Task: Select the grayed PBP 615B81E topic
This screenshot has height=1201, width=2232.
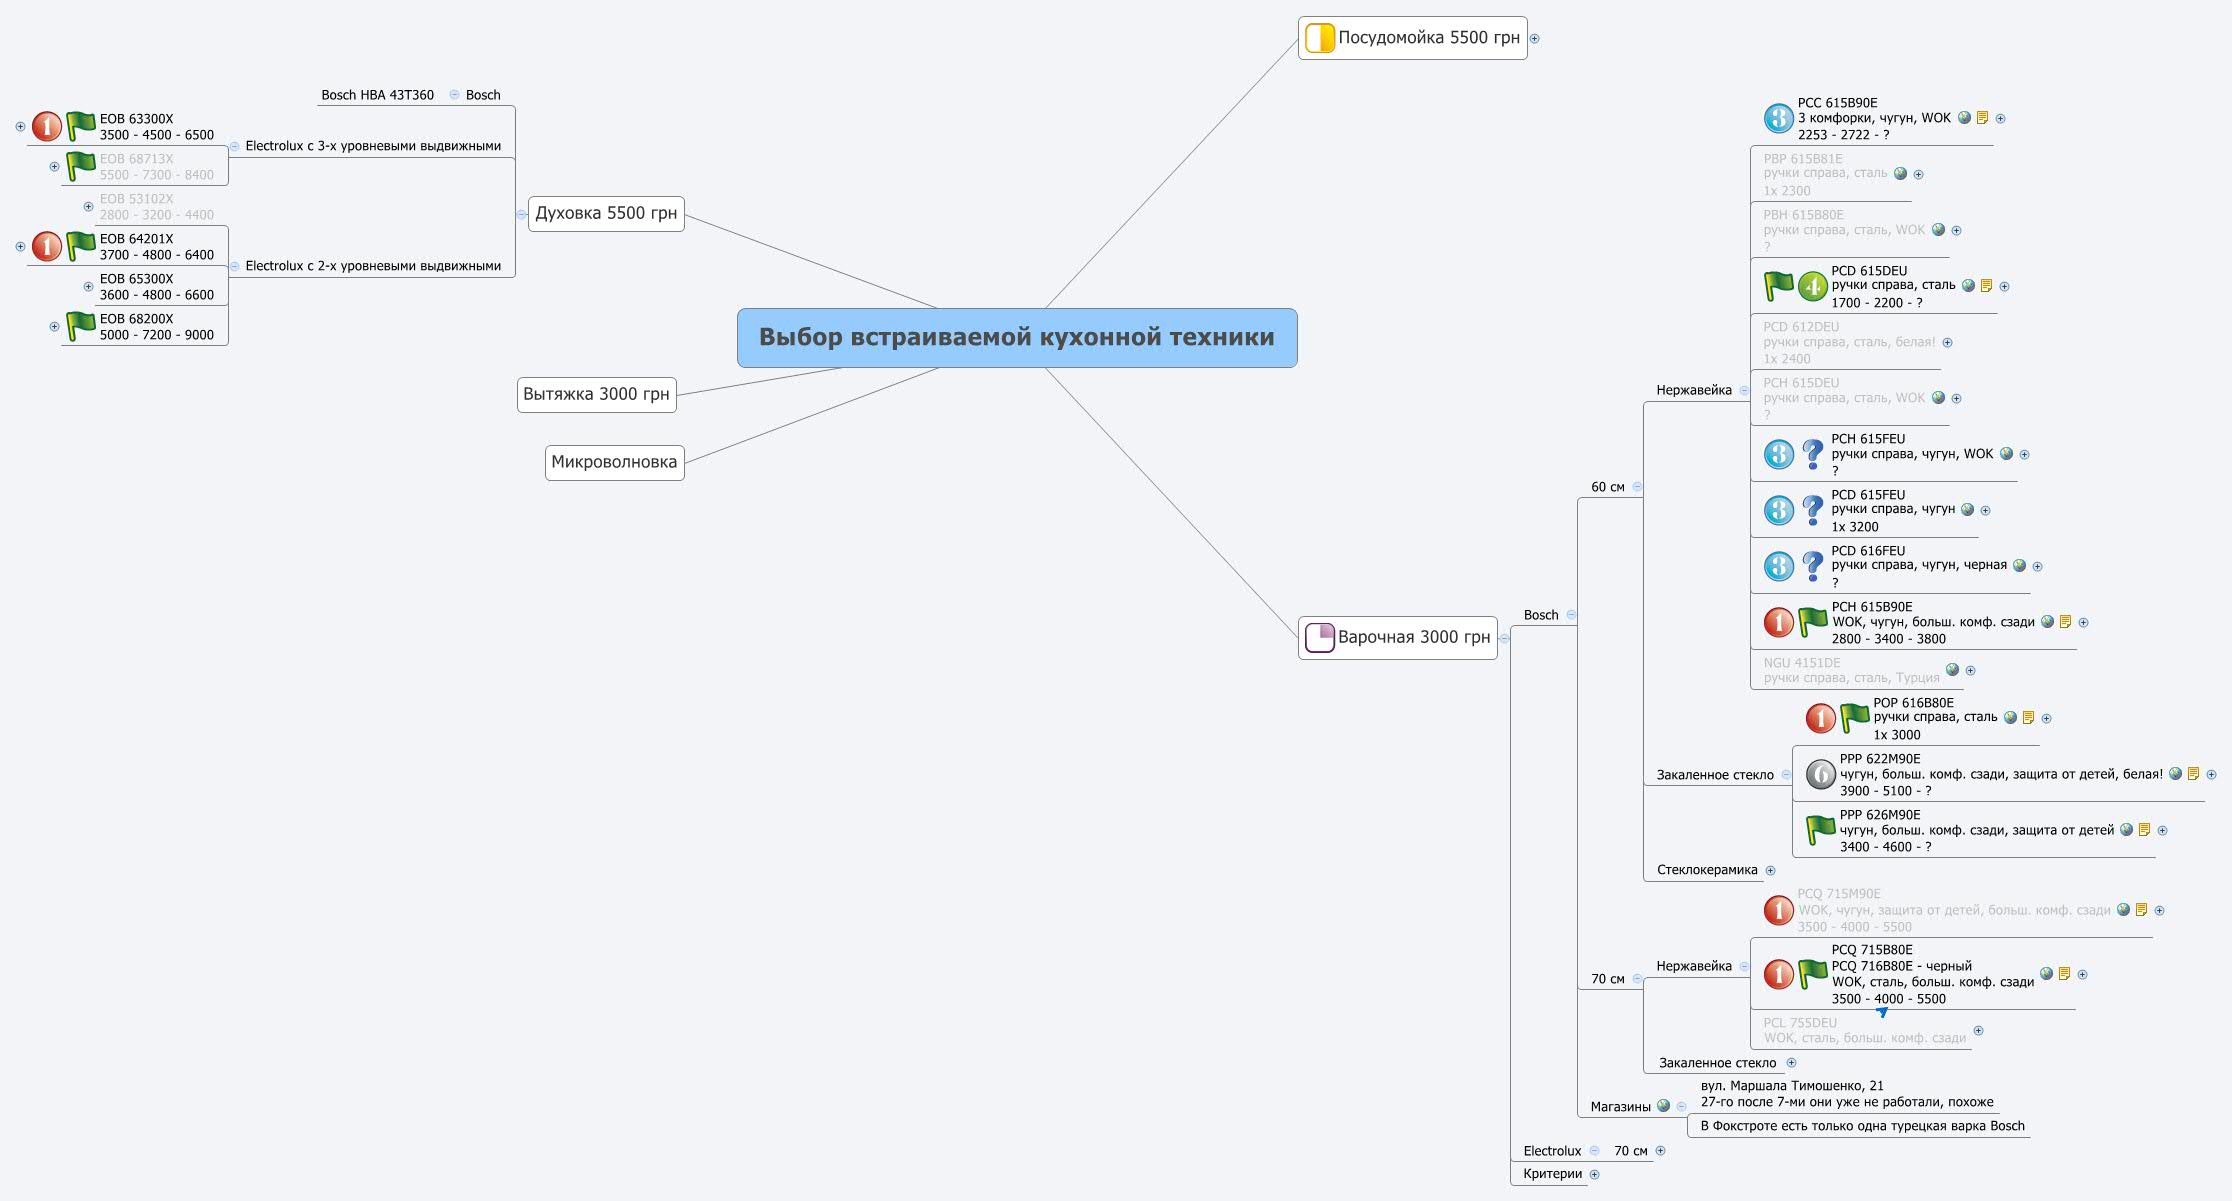Action: [x=1826, y=174]
